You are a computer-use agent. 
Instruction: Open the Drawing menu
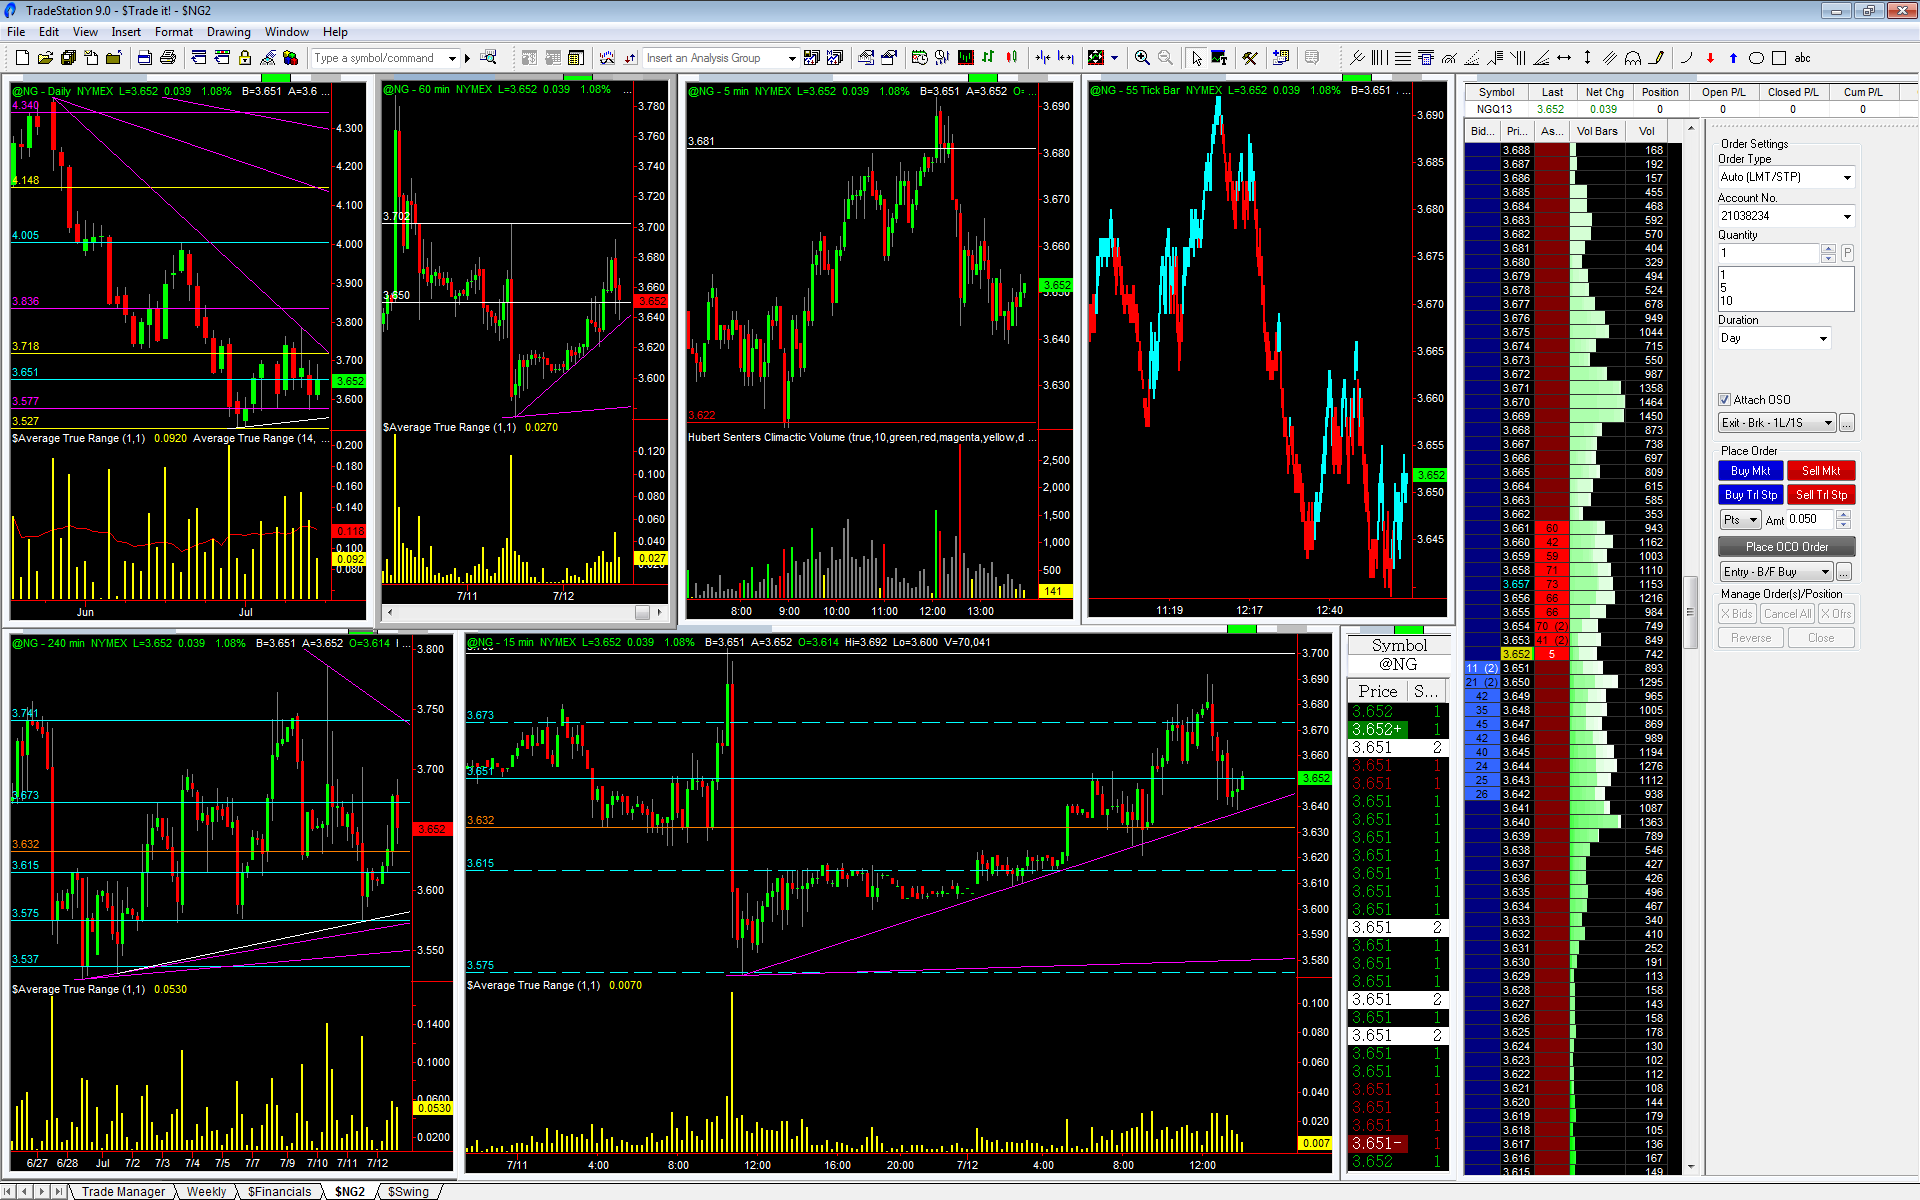click(229, 32)
